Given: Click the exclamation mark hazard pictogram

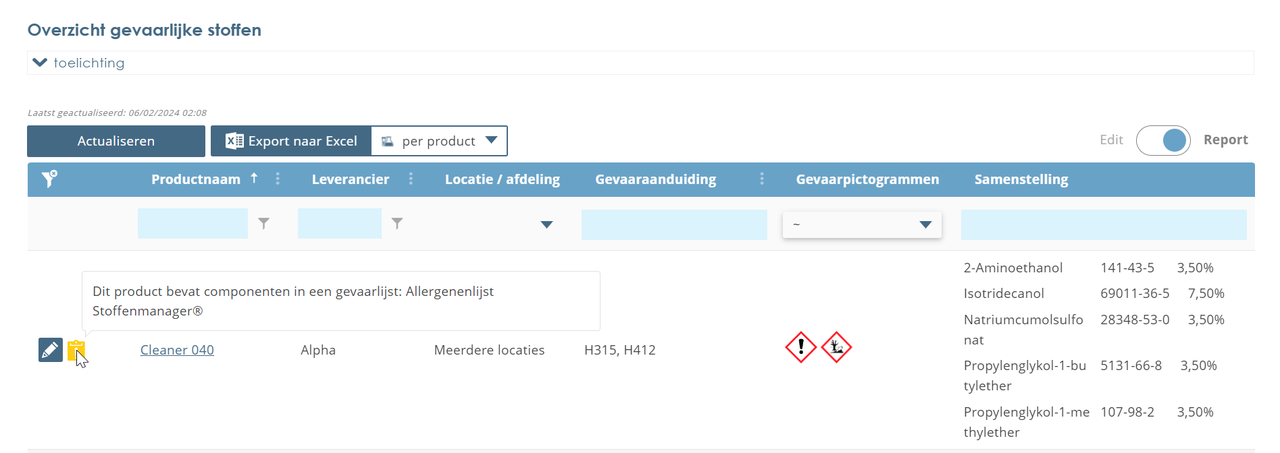Looking at the screenshot, I should click(801, 347).
